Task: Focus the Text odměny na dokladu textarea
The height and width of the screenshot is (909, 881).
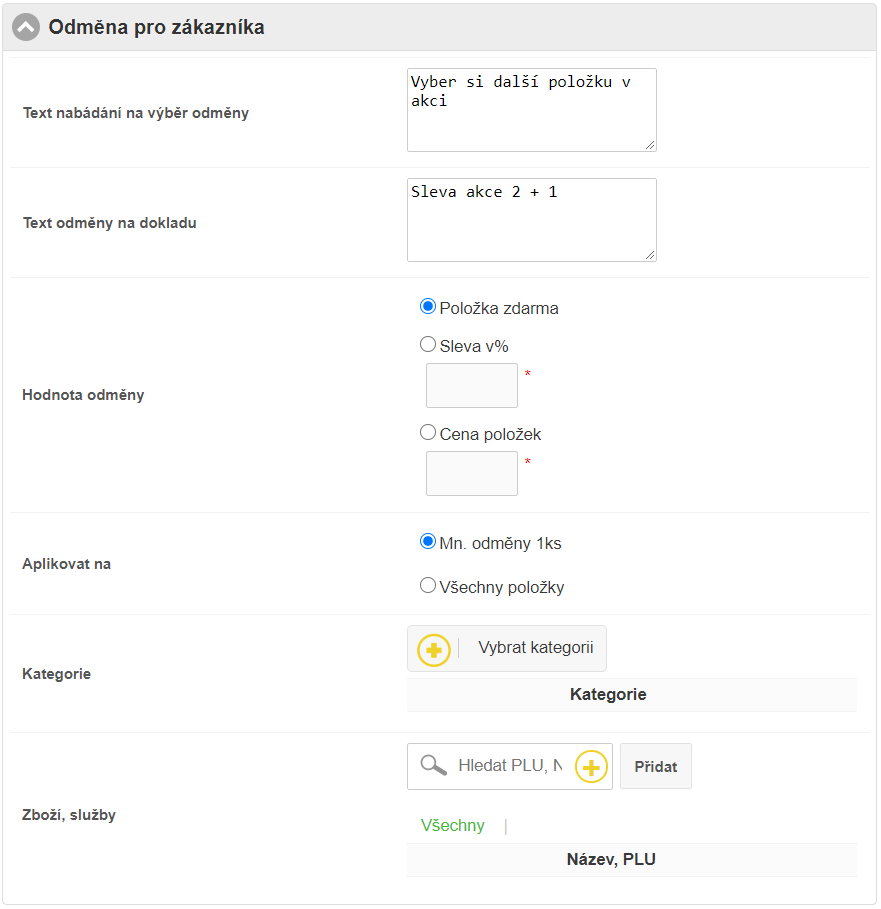Action: 531,220
